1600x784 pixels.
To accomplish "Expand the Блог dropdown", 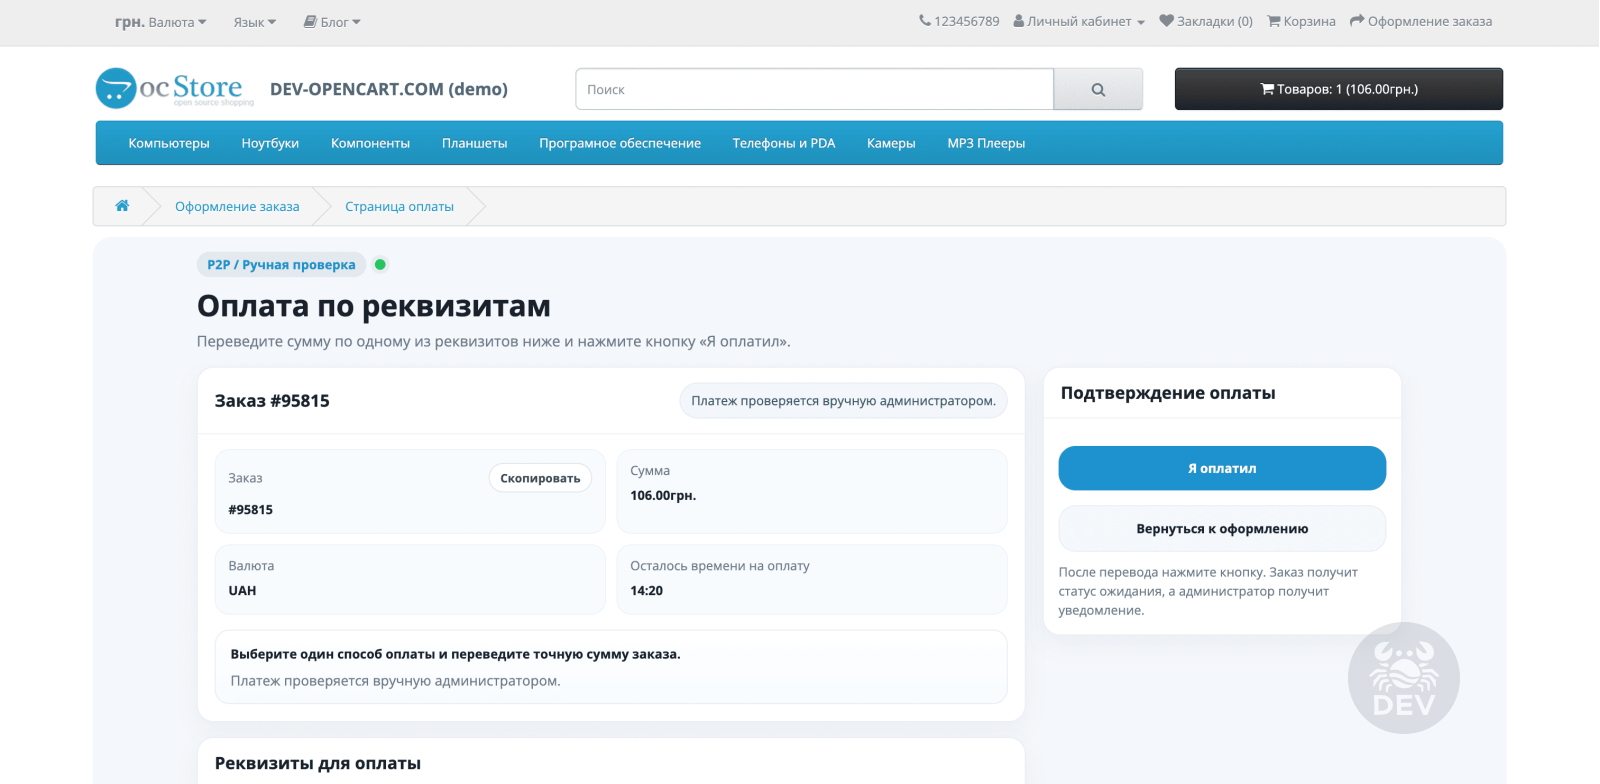I will (x=332, y=22).
